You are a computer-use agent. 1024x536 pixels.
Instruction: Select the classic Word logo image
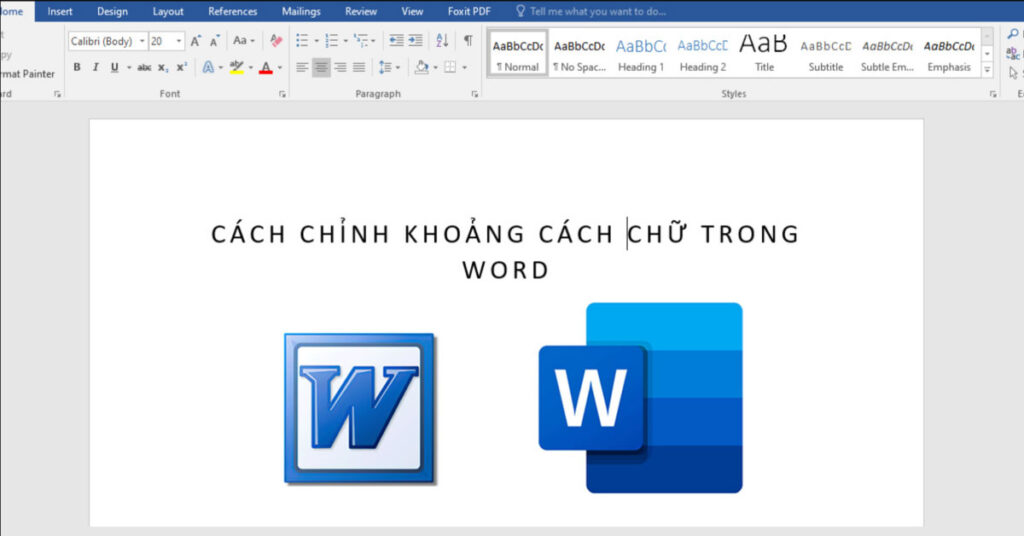(x=360, y=409)
